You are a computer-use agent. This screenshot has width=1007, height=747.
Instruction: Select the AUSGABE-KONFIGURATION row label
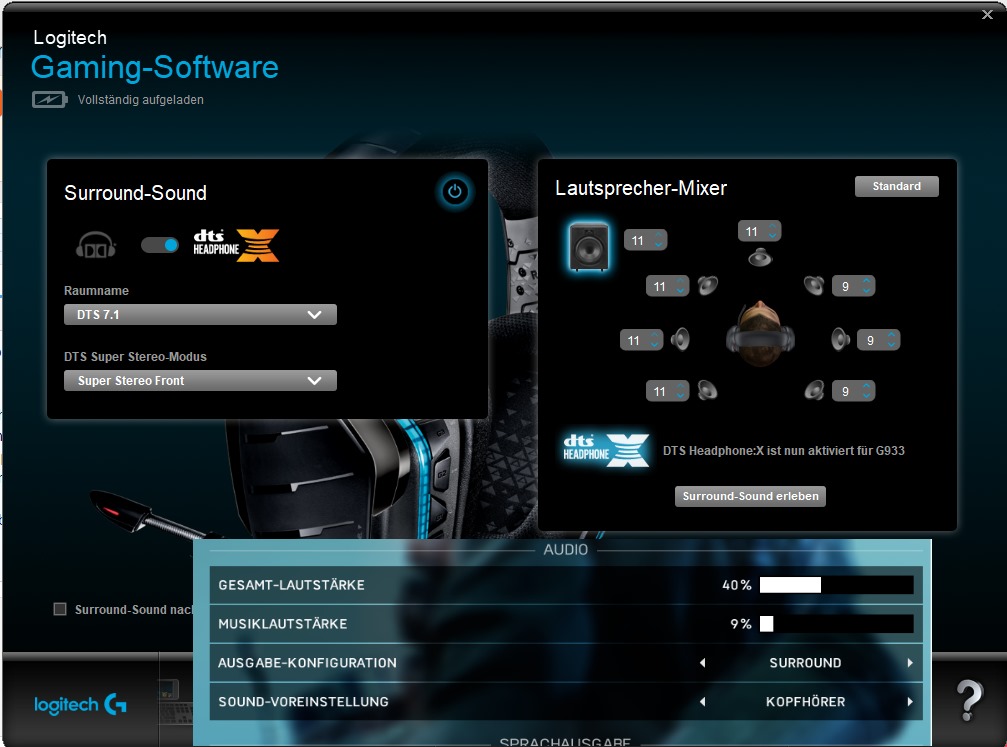click(x=307, y=663)
